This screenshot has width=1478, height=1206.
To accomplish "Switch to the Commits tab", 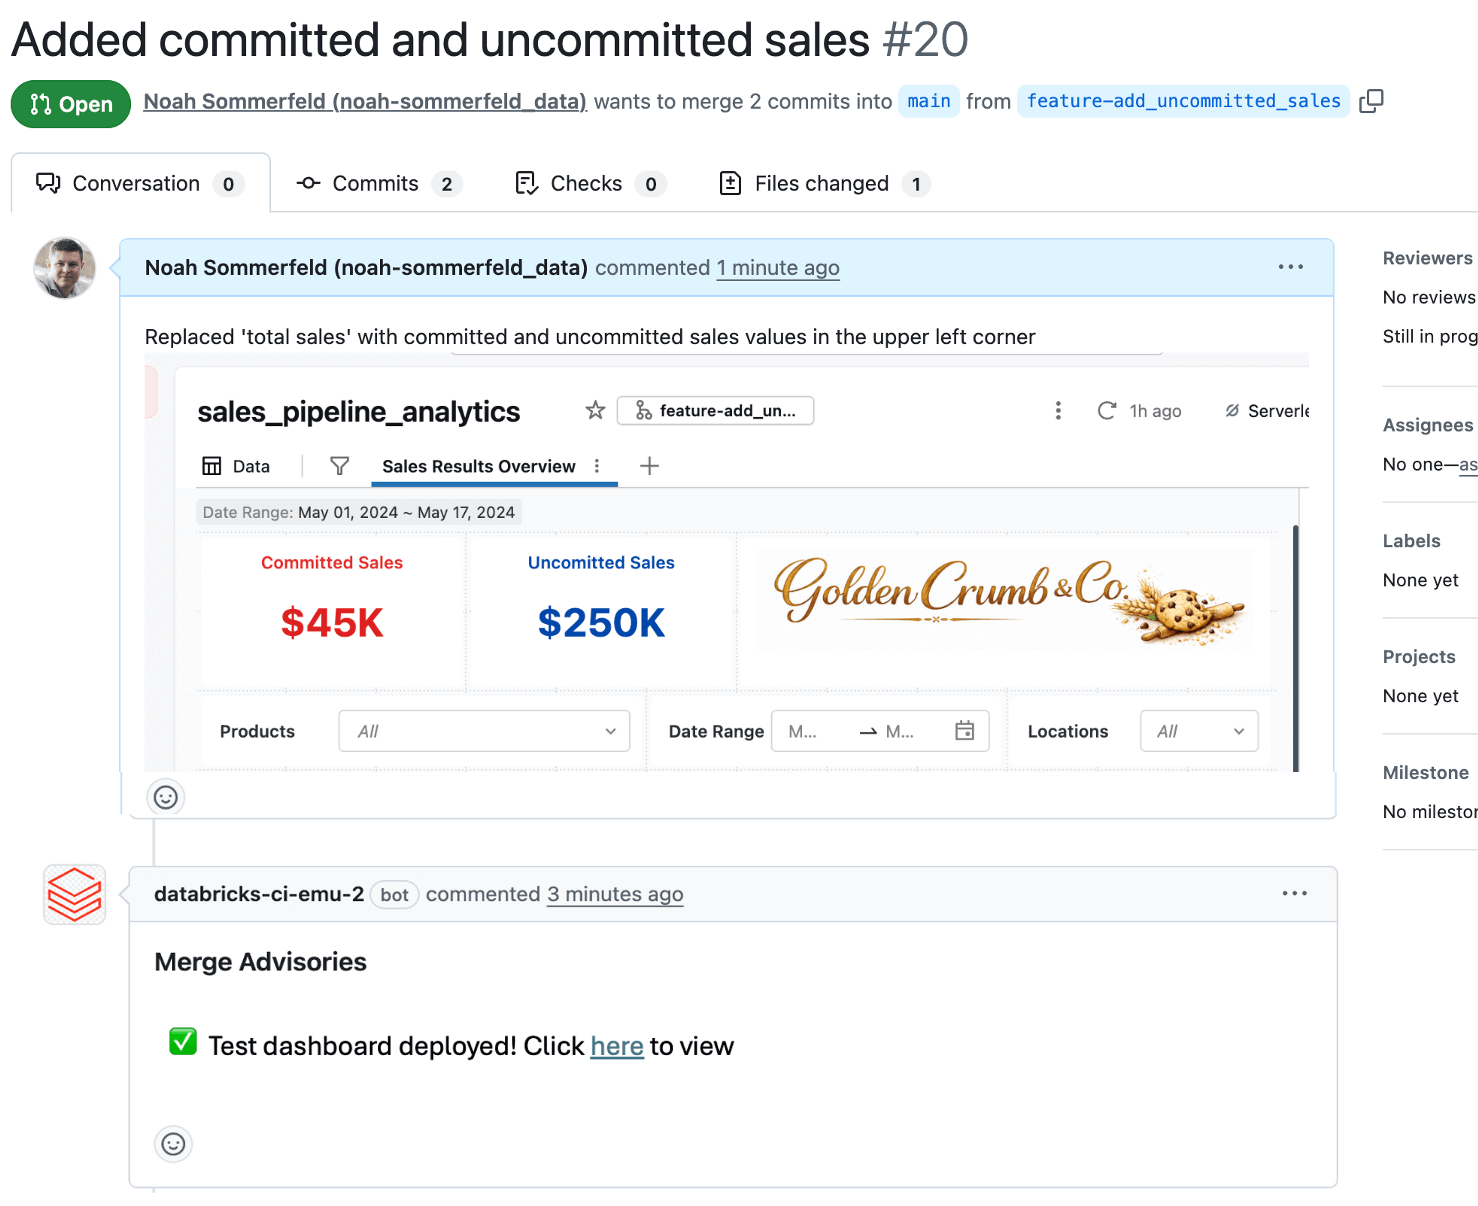I will click(377, 184).
